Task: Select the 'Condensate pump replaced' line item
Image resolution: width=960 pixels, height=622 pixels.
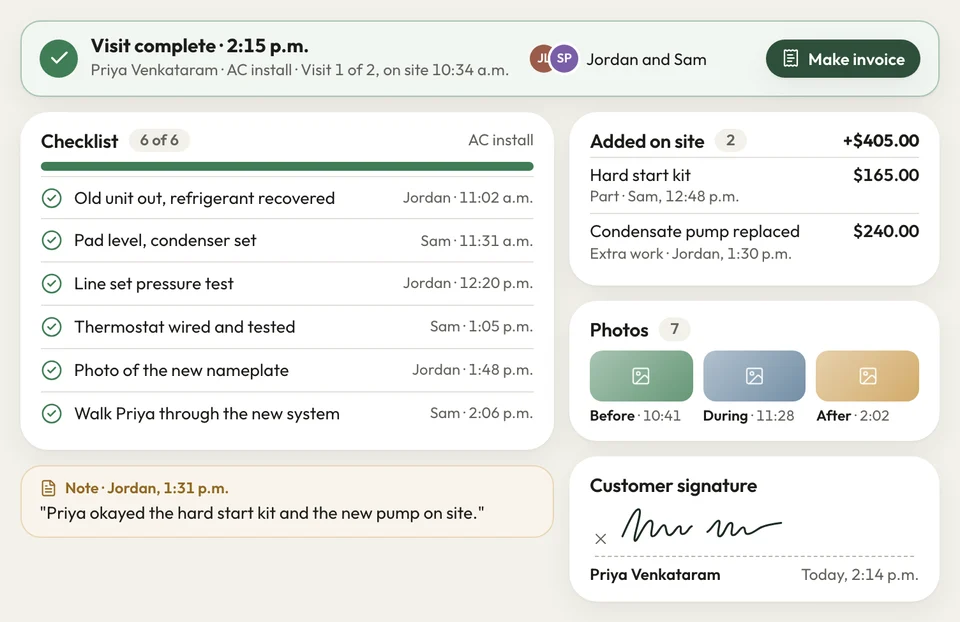Action: 754,242
